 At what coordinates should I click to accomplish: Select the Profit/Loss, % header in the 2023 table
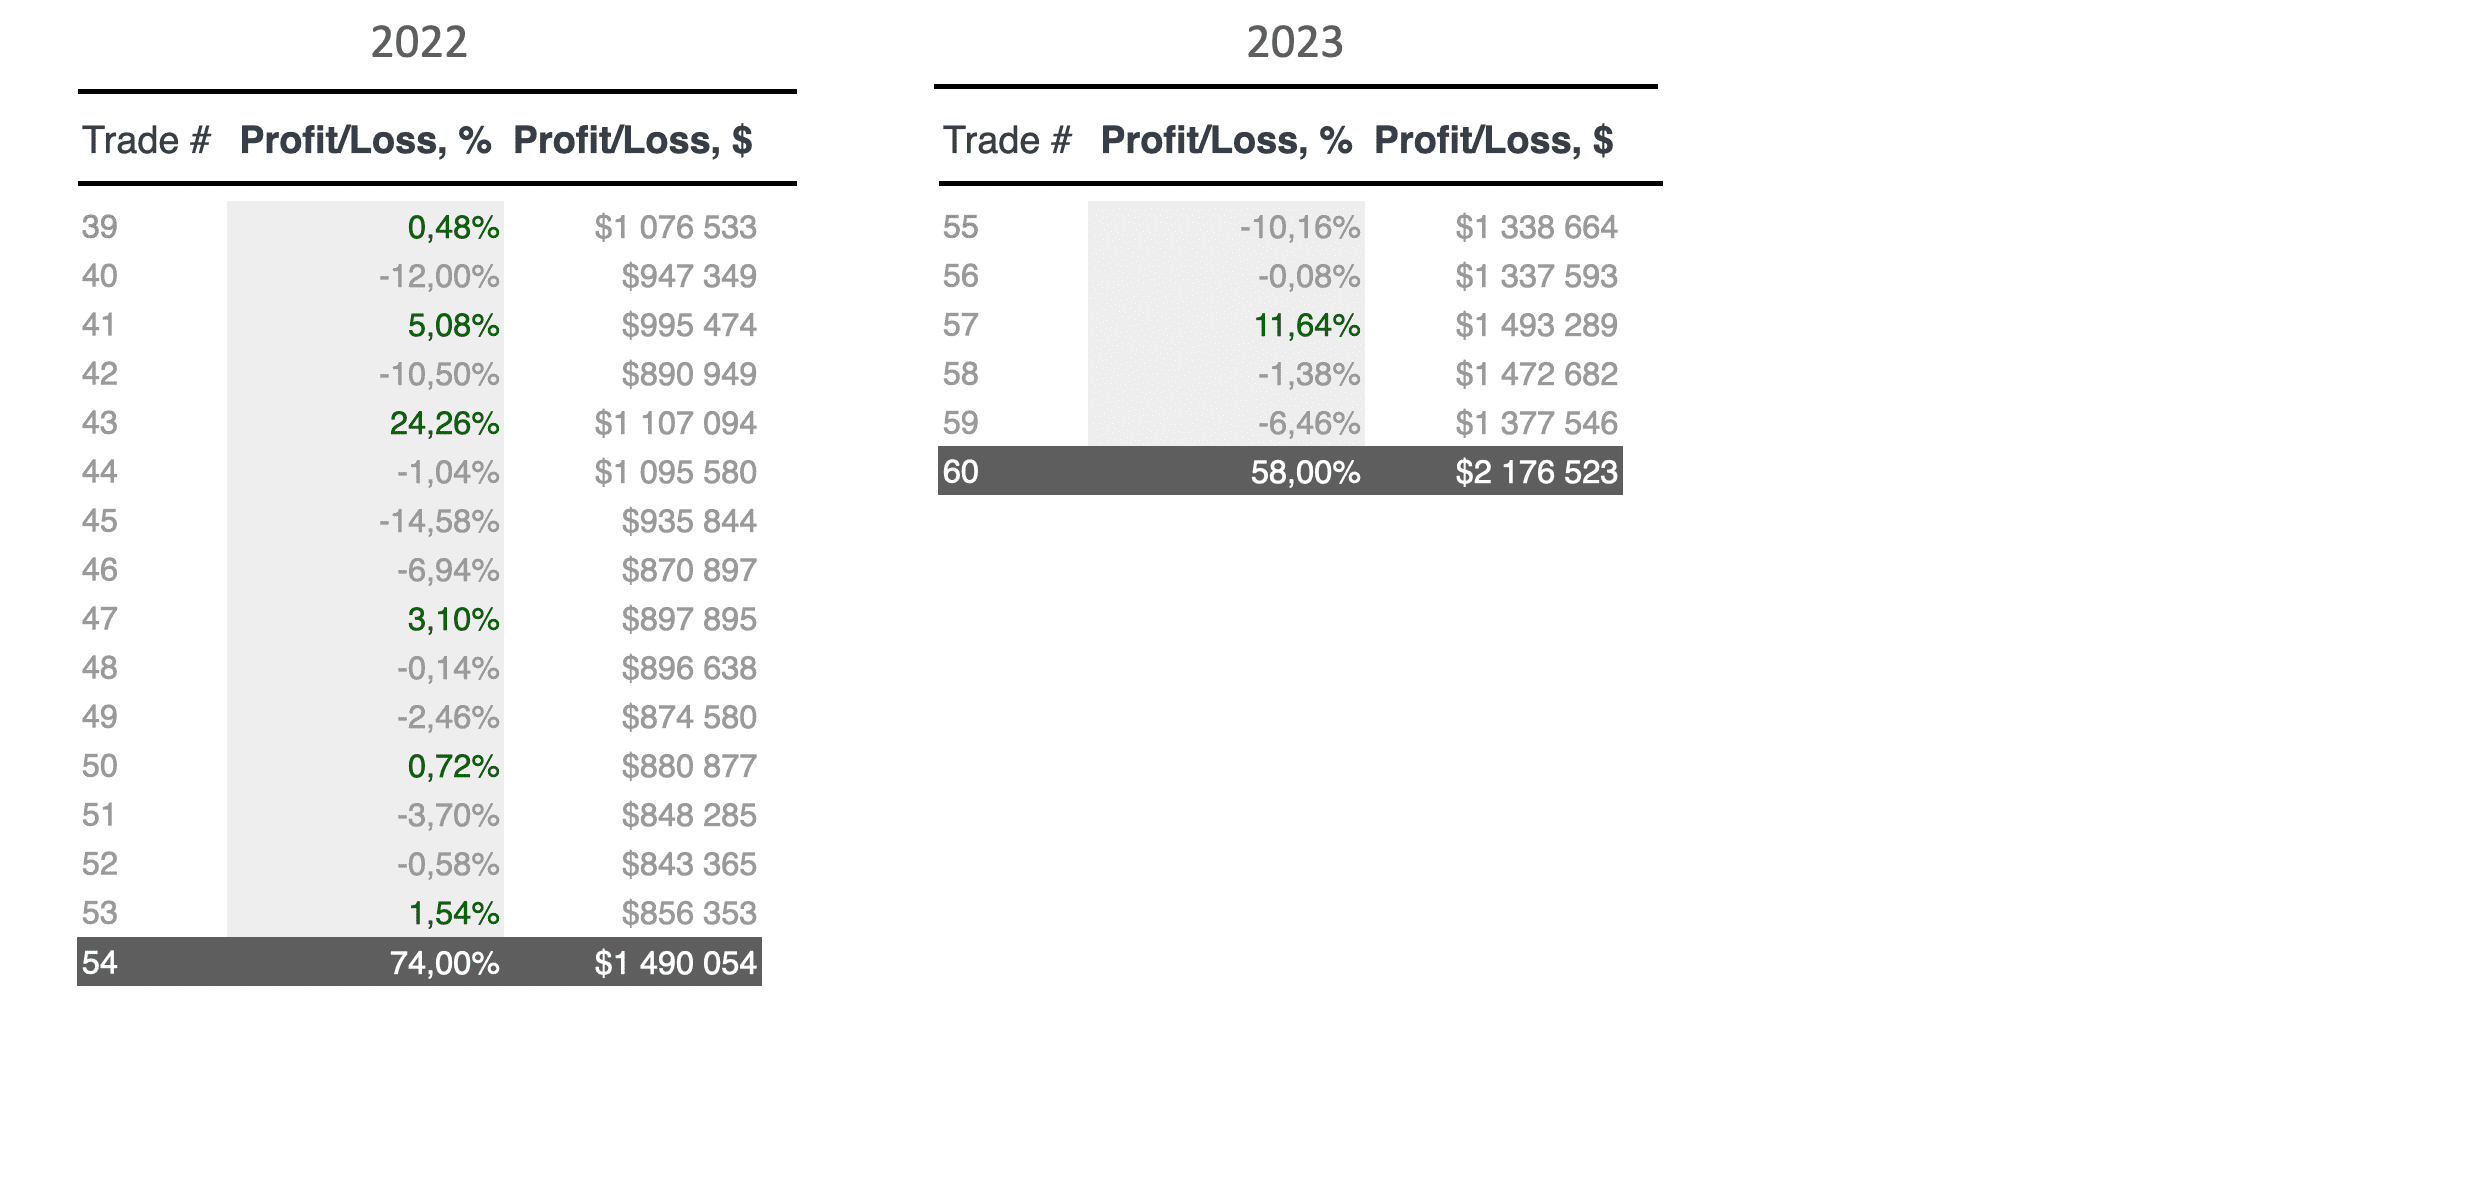[x=1226, y=140]
